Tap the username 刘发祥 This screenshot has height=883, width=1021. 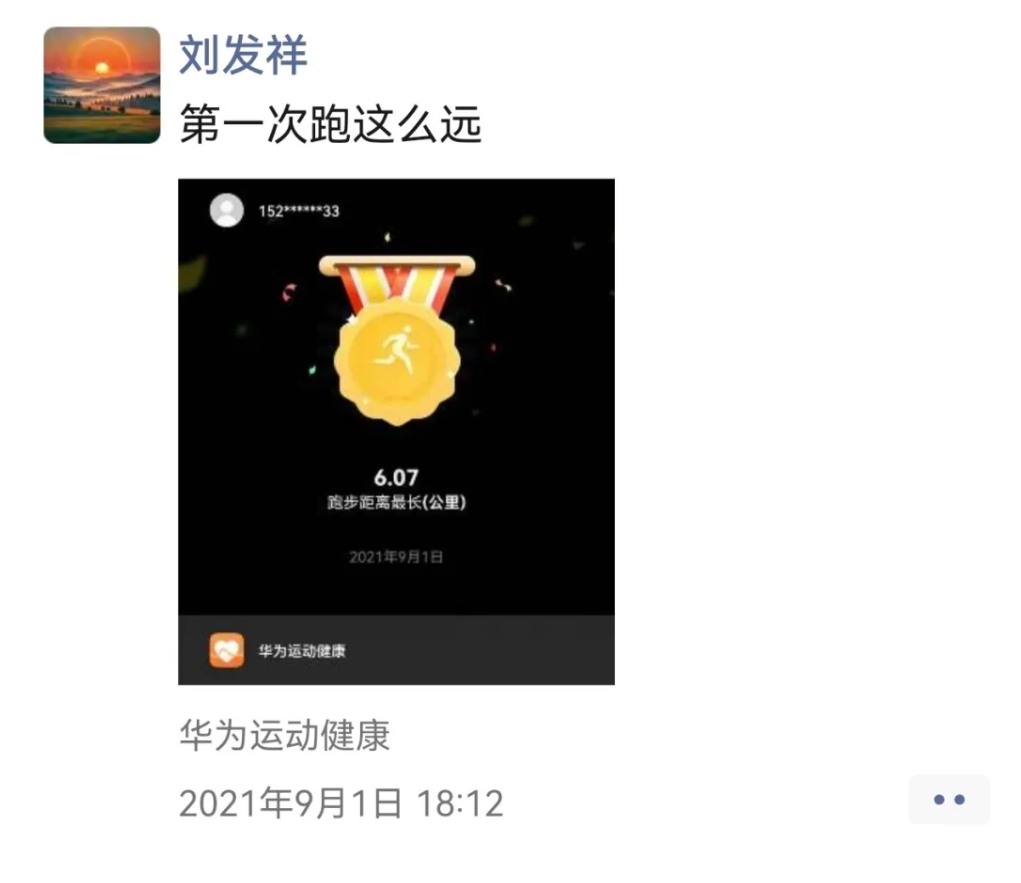click(243, 55)
